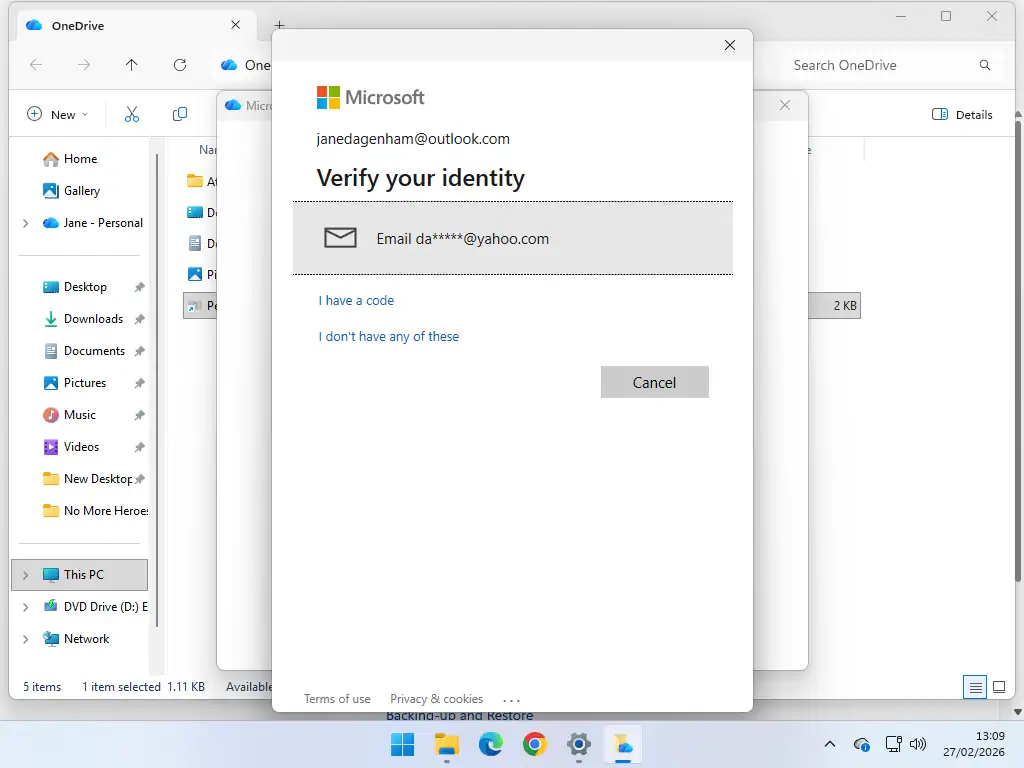Click the I have a code link
The image size is (1024, 768).
356,300
